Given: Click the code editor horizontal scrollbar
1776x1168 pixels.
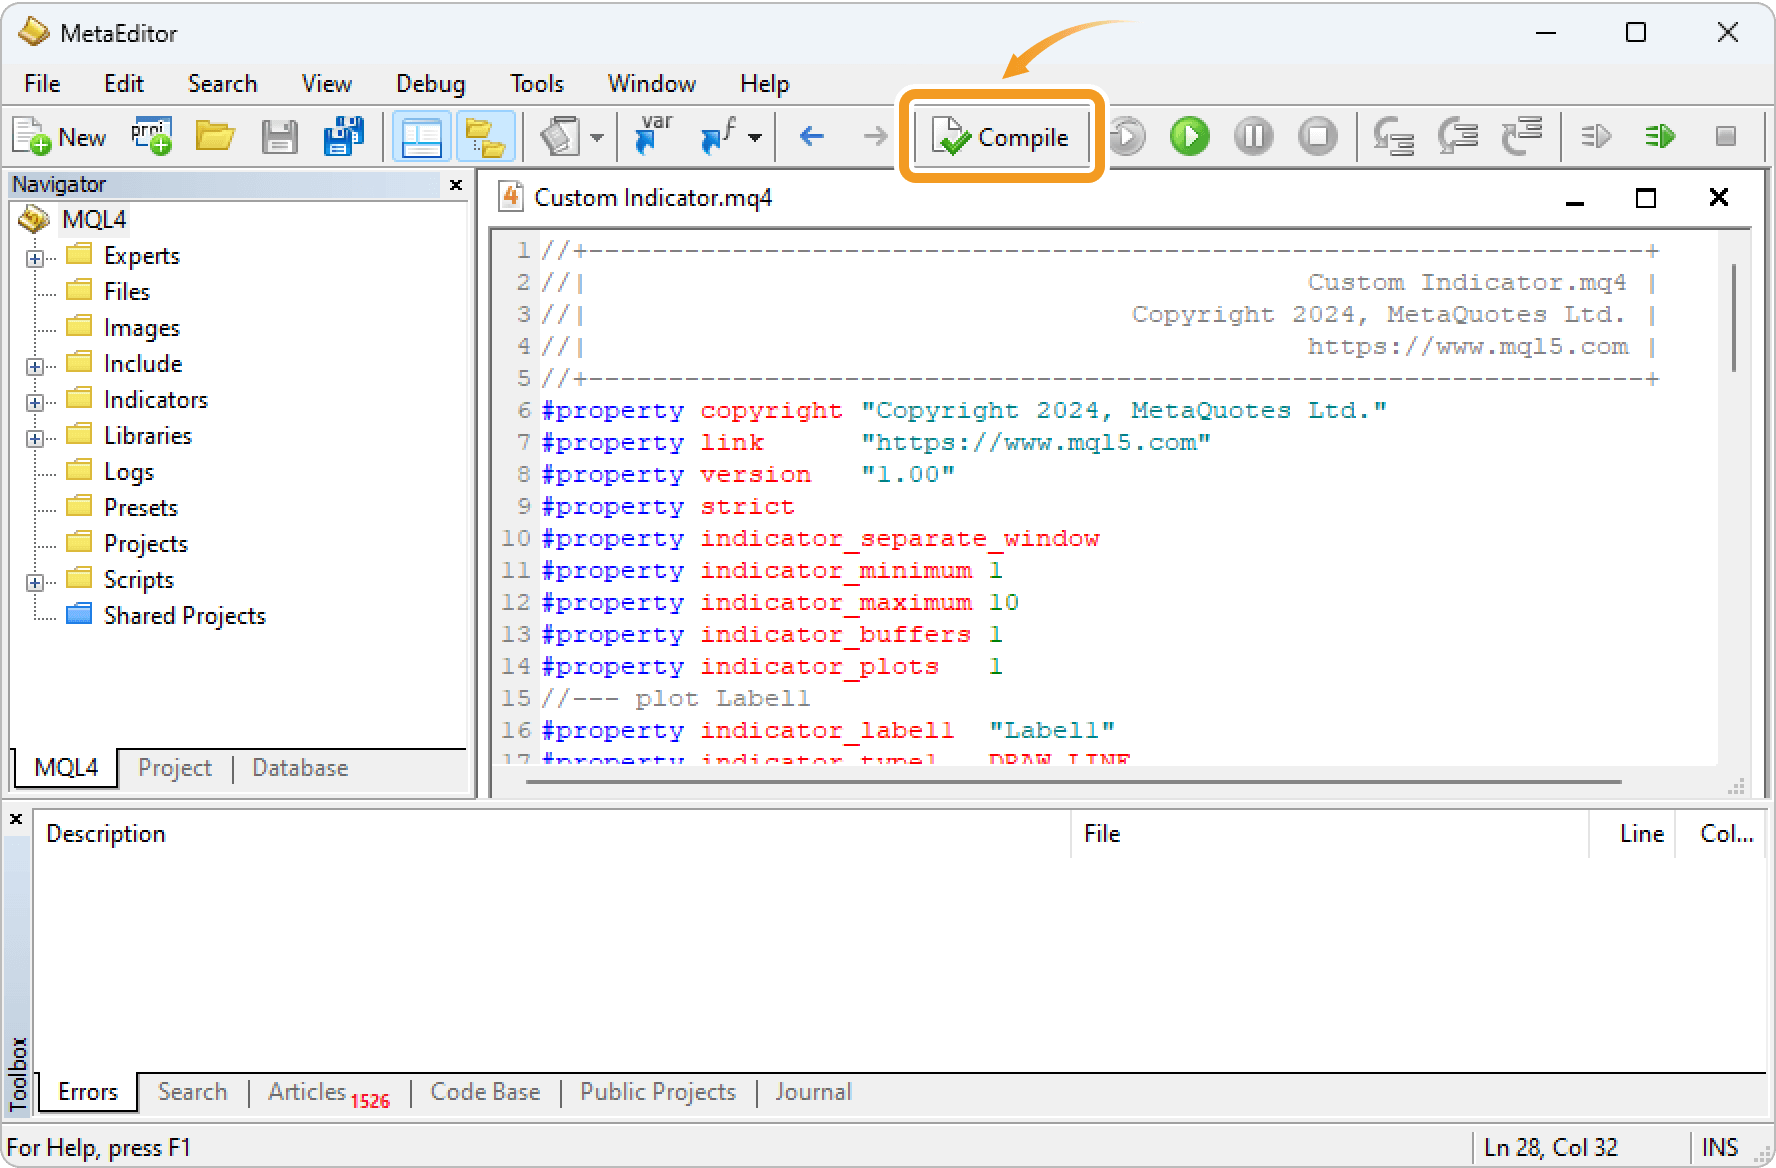Looking at the screenshot, I should pos(1073,782).
